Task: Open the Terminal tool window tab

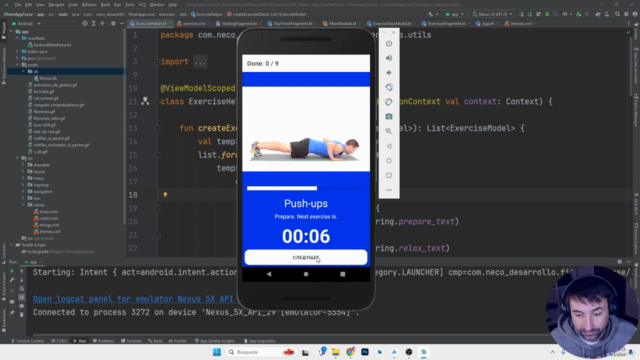Action: (x=131, y=341)
